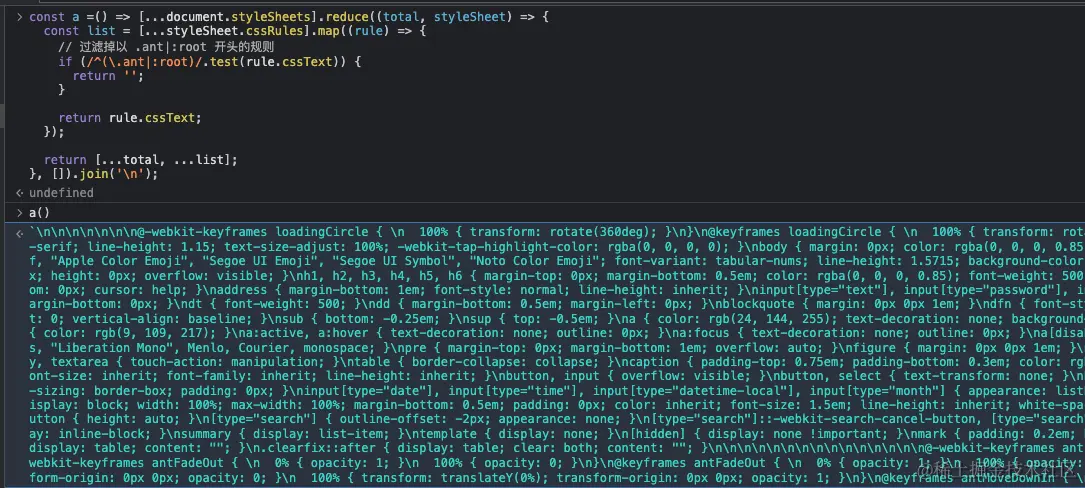The height and width of the screenshot is (488, 1085).
Task: Click the output line starting 'f, "Apple Color Emoji"'
Action: pyautogui.click(x=557, y=261)
